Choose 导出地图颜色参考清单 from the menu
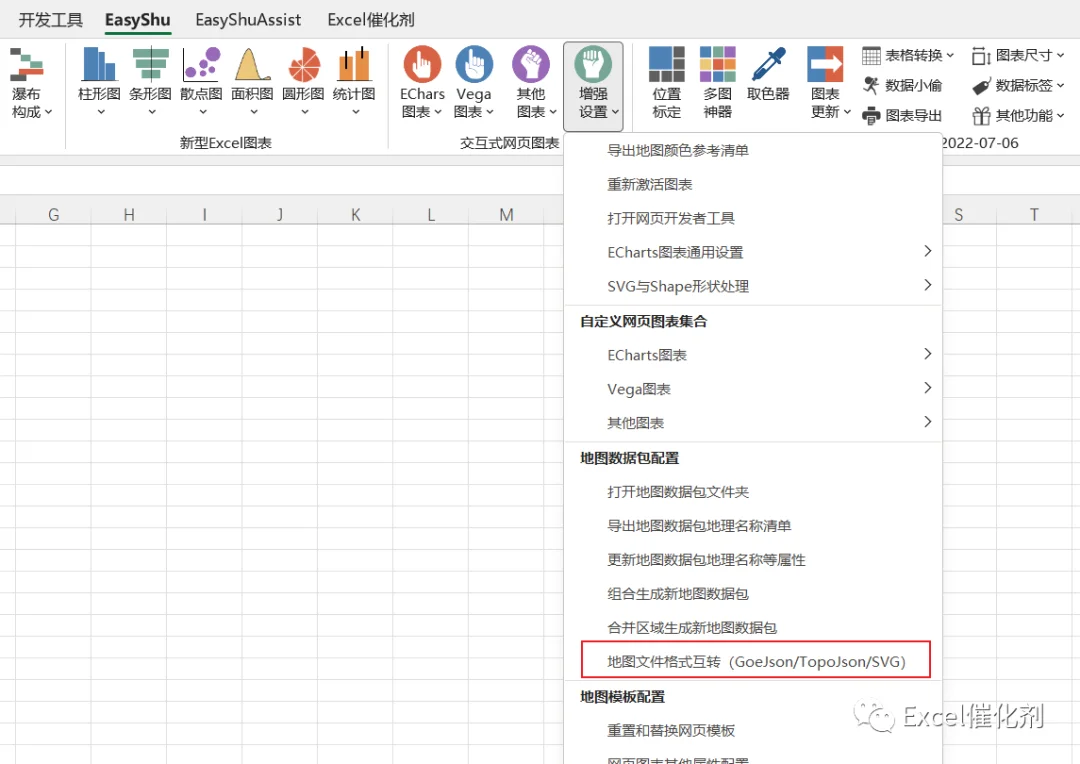The image size is (1080, 764). [753, 150]
